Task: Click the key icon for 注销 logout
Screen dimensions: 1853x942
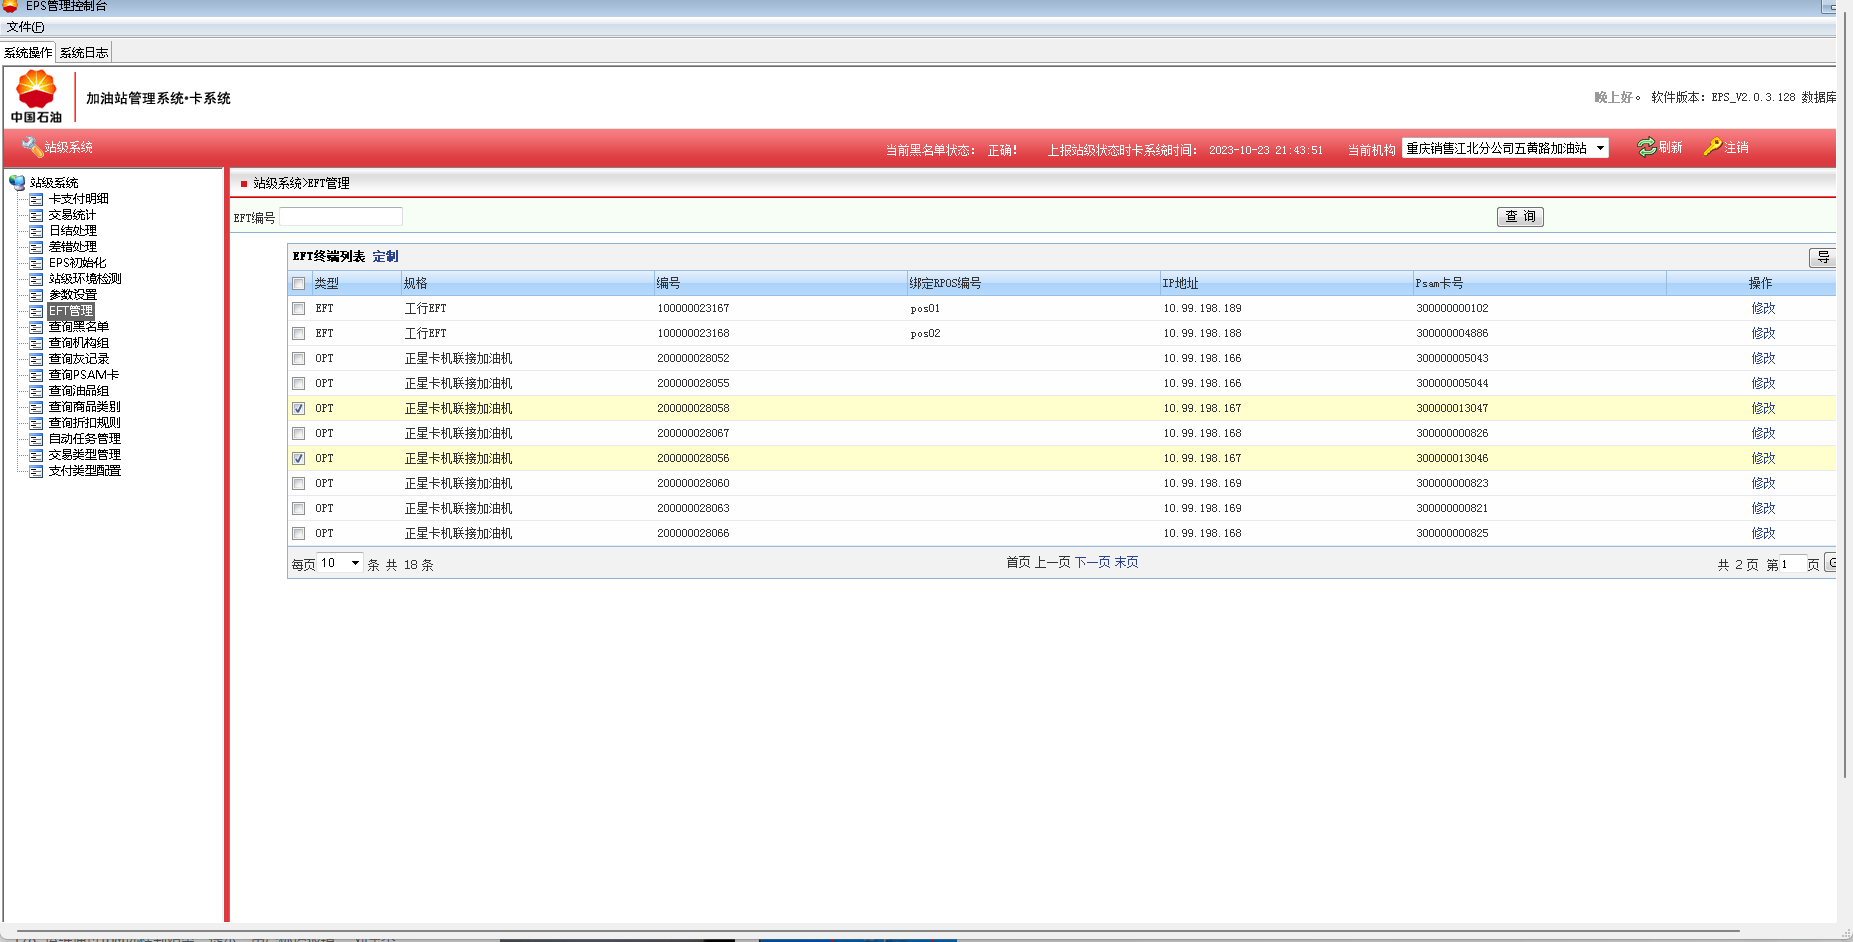Action: pos(1712,147)
